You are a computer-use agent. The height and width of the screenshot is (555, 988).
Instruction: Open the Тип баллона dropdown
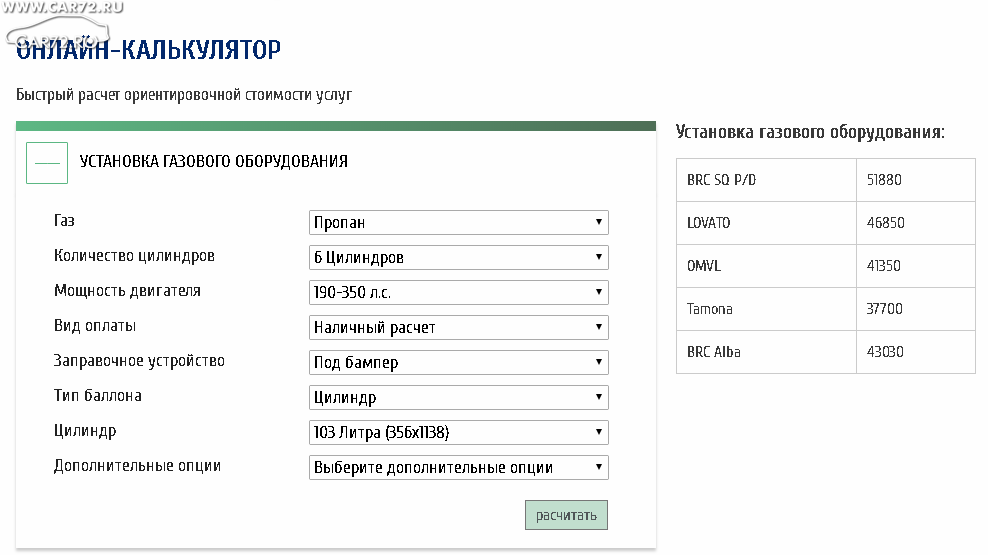point(459,398)
